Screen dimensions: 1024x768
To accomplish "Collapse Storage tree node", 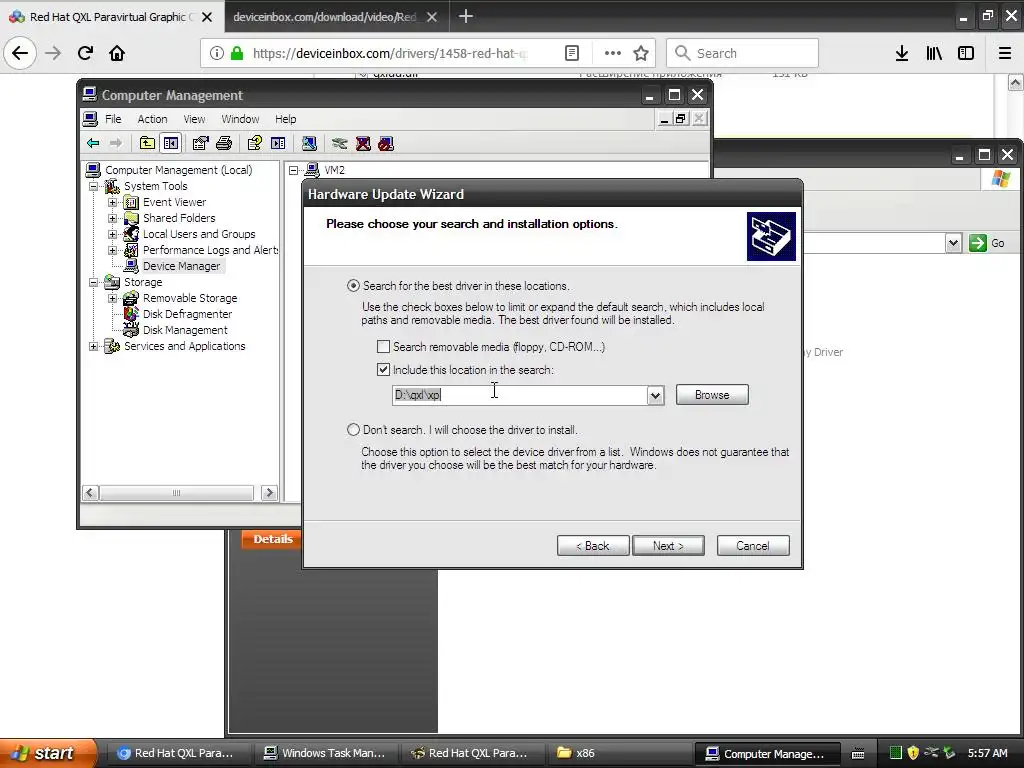I will tap(93, 282).
